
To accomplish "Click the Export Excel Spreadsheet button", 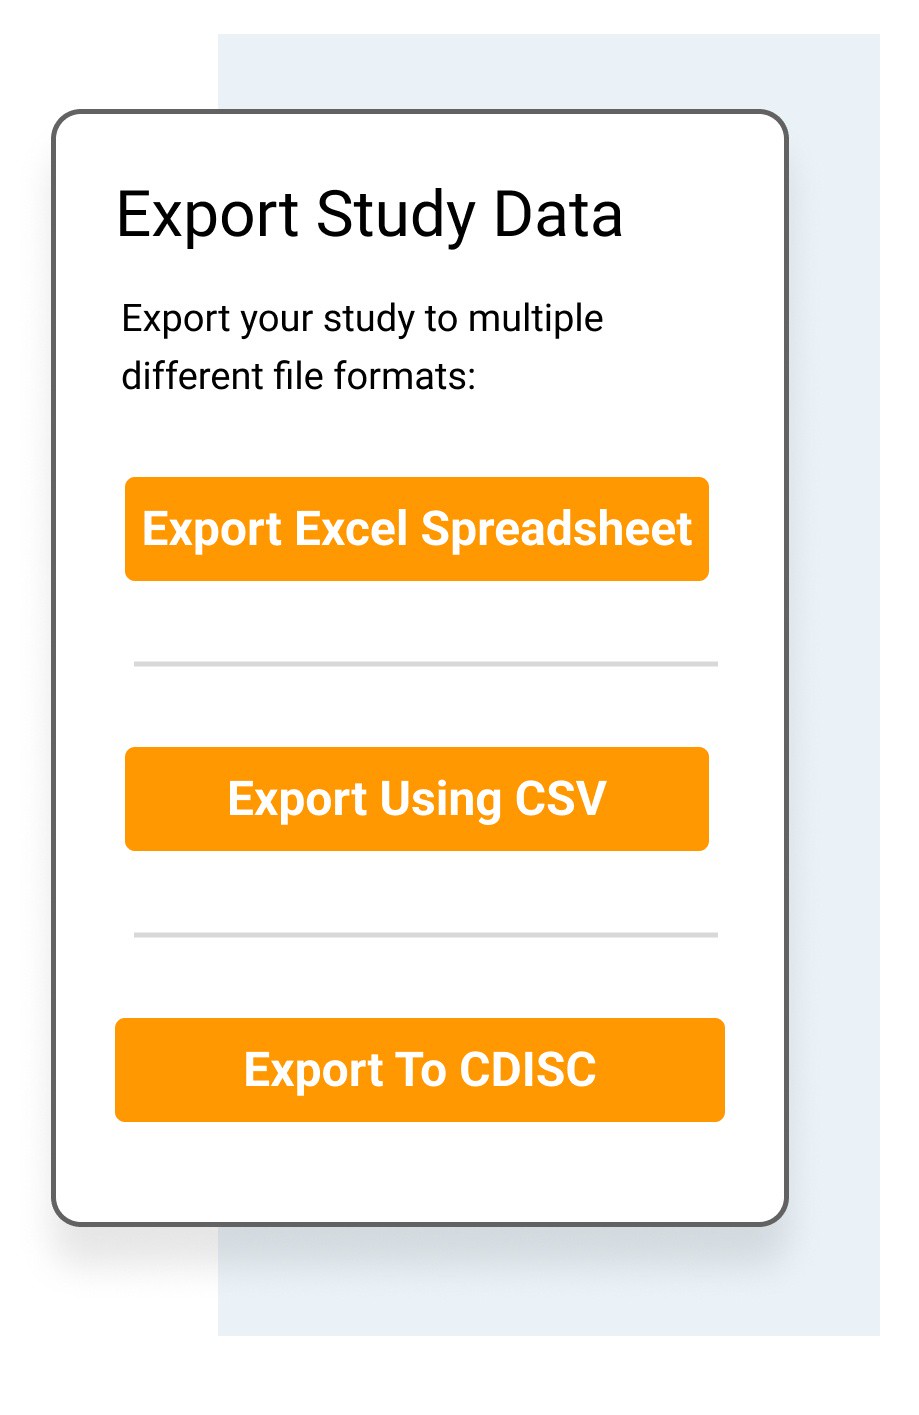I will (x=416, y=529).
